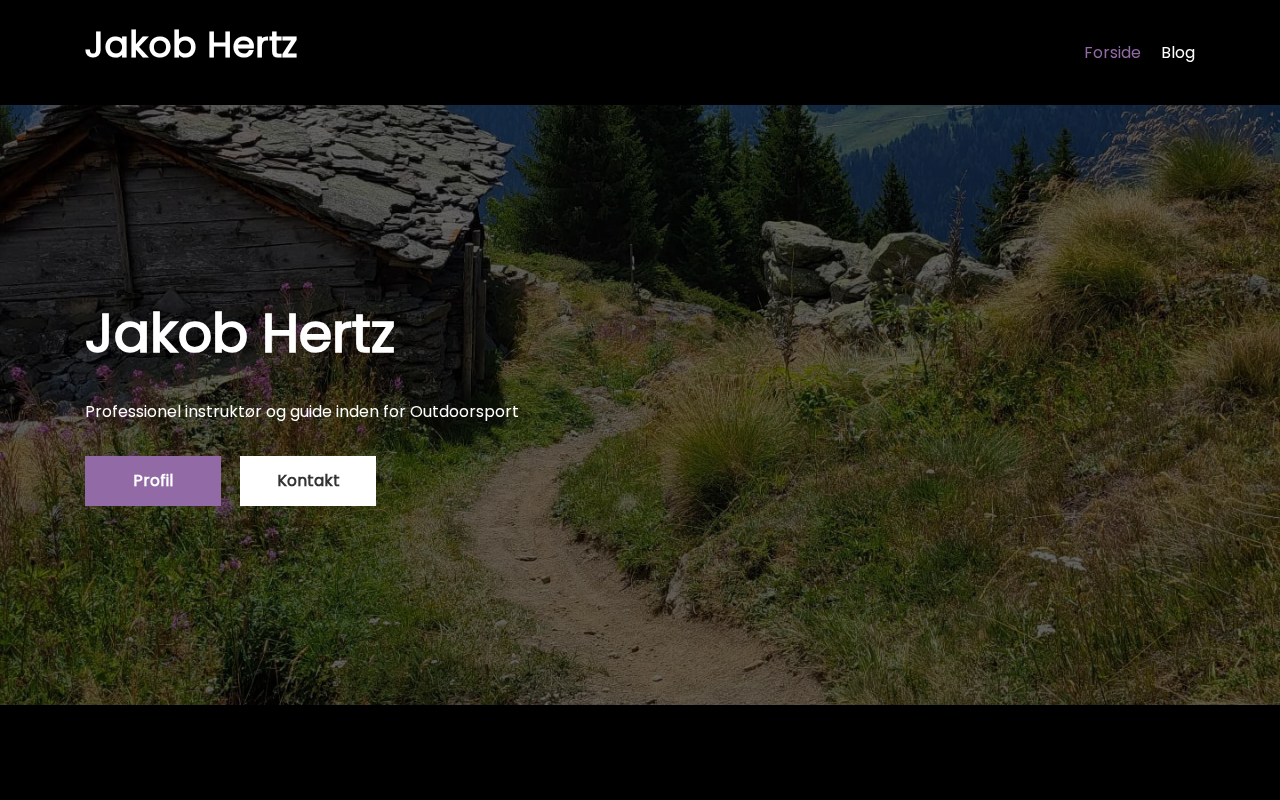Image resolution: width=1280 pixels, height=800 pixels.
Task: Click the purple Profil button
Action: [x=153, y=481]
